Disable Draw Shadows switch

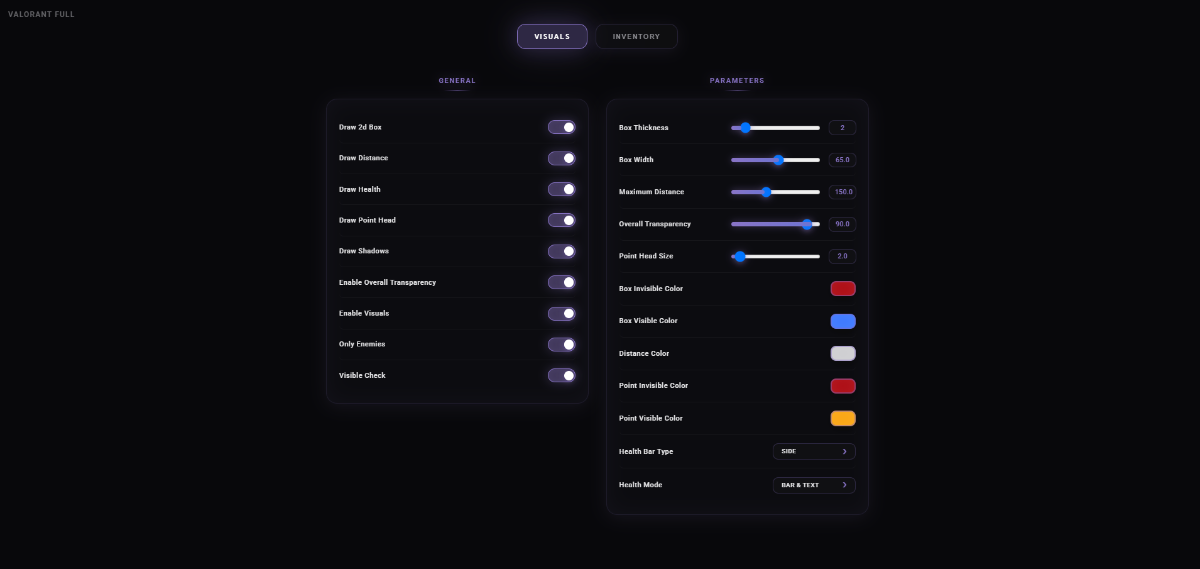pyautogui.click(x=561, y=251)
